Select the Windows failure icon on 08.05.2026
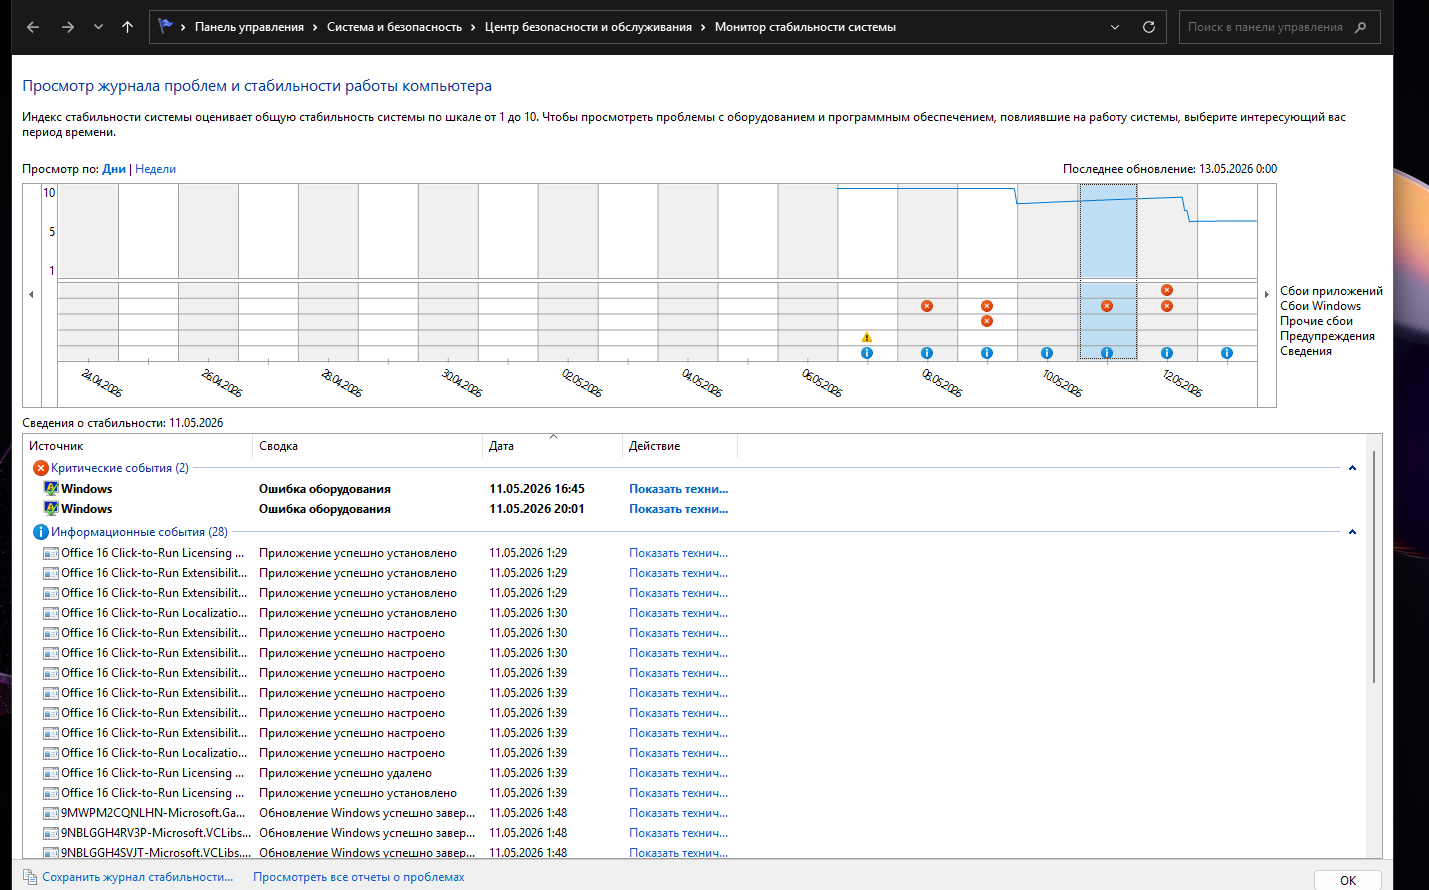Screen dimensions: 1429x890 927,306
